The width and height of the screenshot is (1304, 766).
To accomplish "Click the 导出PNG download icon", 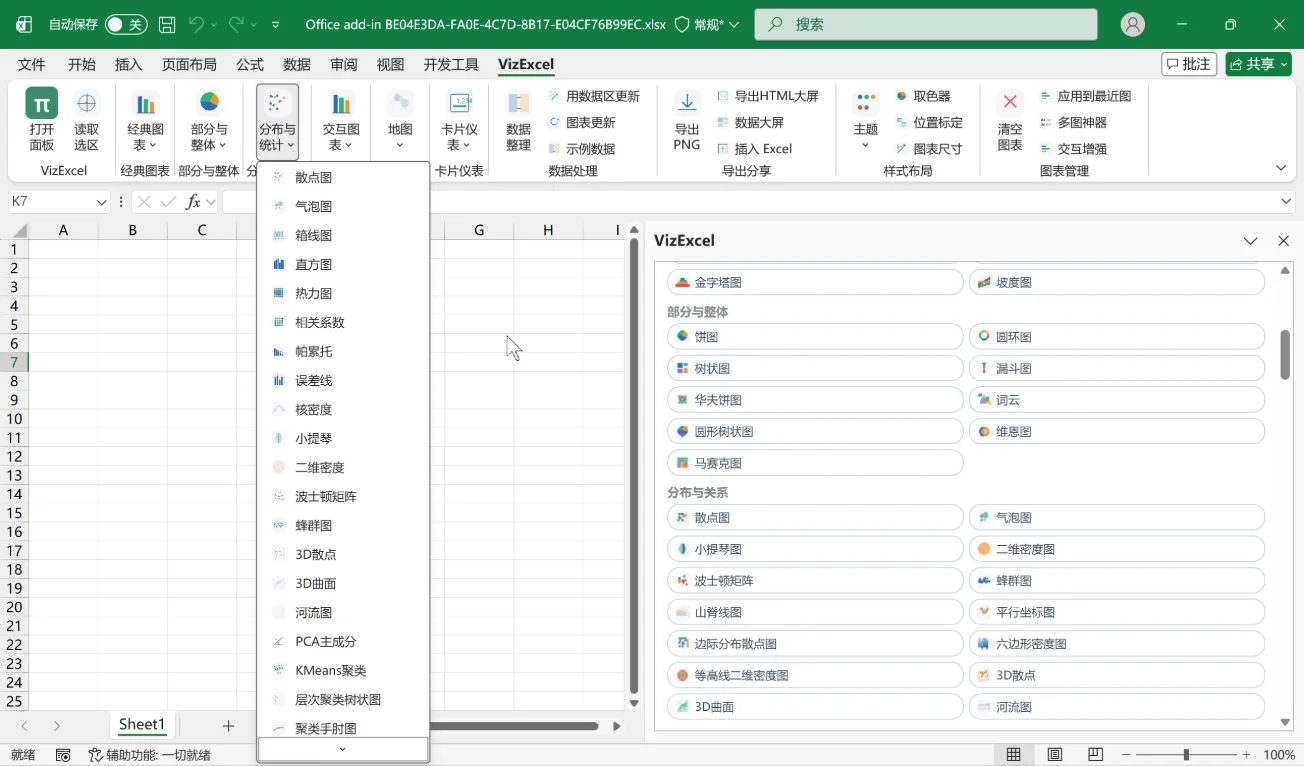I will tap(687, 102).
